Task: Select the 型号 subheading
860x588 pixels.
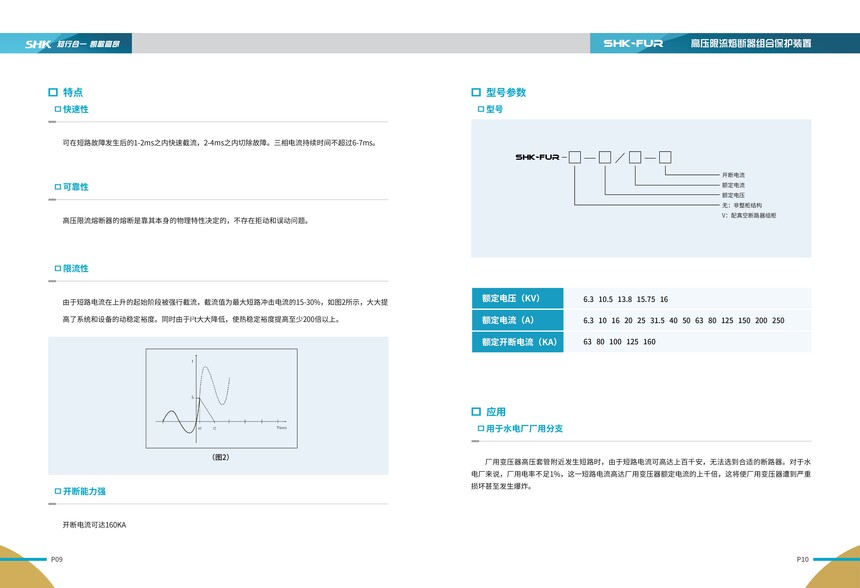Action: 494,109
